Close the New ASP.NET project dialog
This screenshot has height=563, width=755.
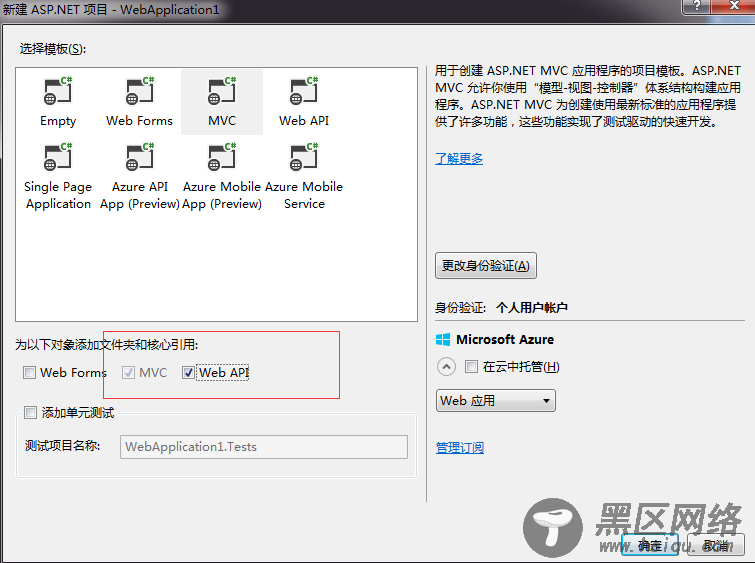click(734, 6)
